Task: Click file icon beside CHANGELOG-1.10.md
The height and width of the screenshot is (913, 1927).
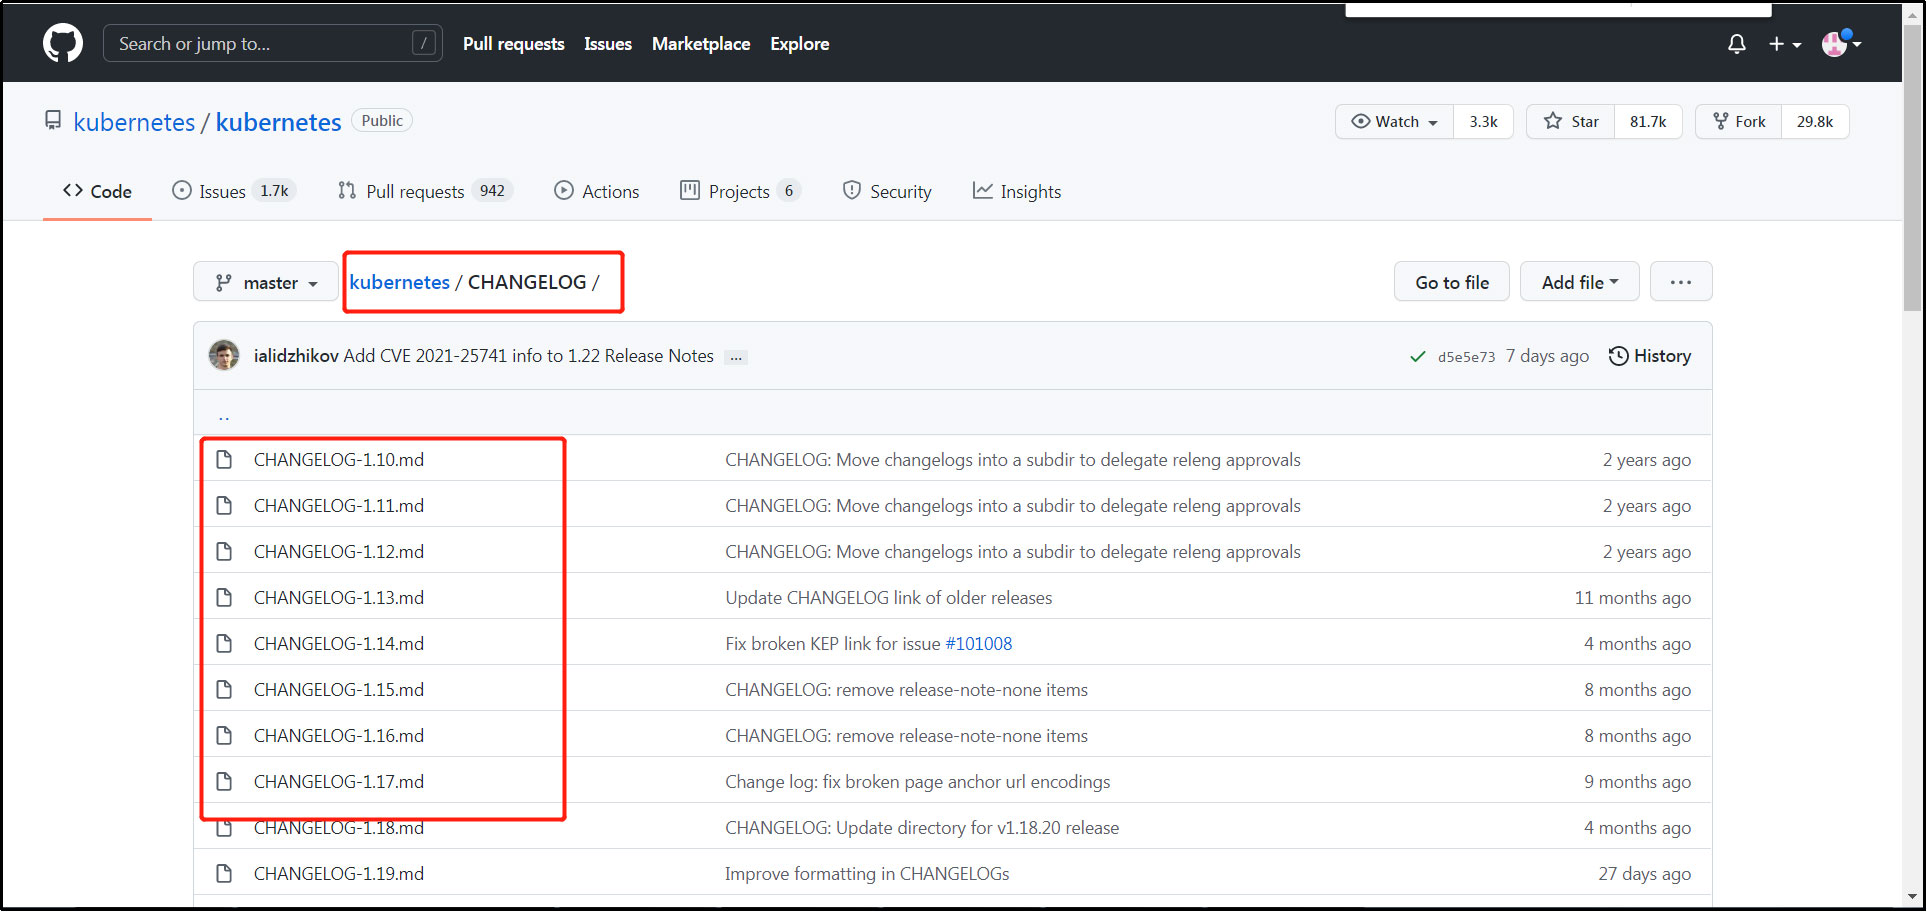Action: coord(224,460)
